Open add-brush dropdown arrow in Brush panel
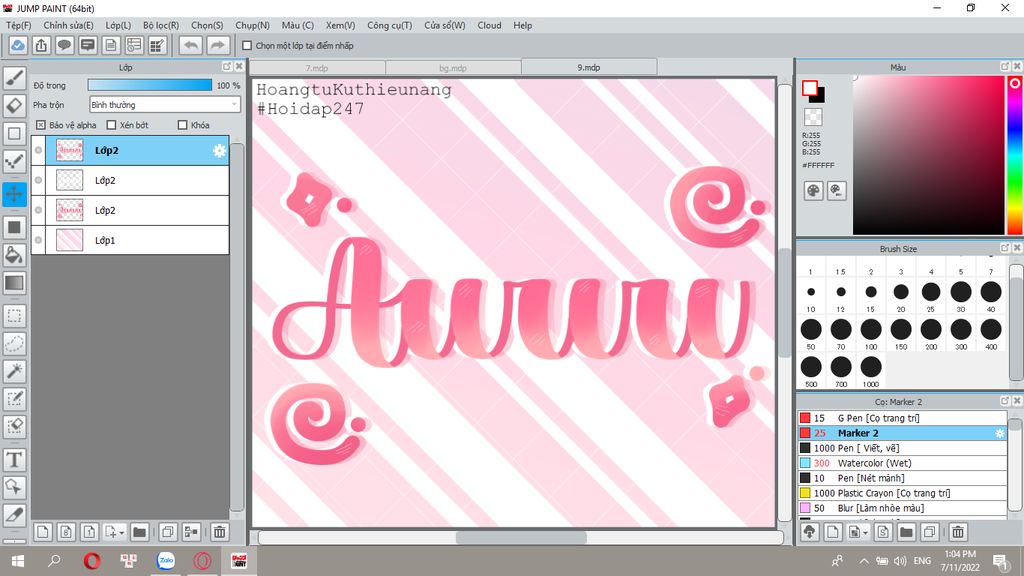This screenshot has width=1024, height=576. tap(865, 532)
